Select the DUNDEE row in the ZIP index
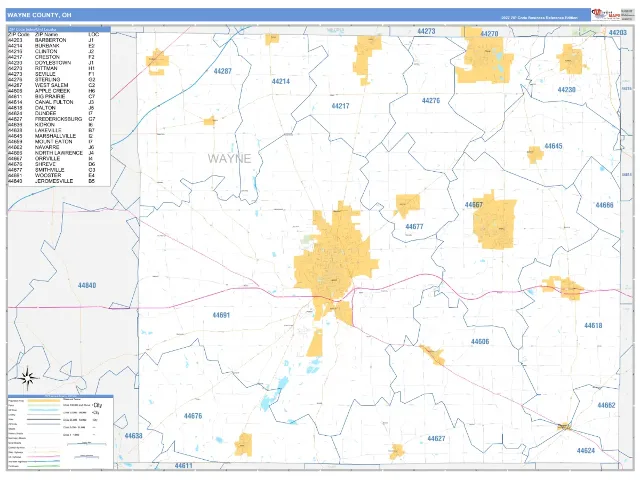 (51, 113)
